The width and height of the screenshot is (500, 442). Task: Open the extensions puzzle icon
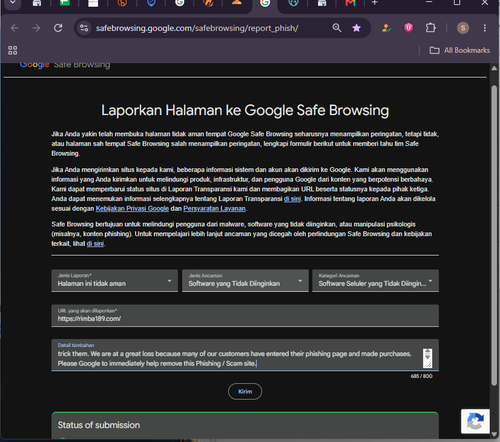430,28
